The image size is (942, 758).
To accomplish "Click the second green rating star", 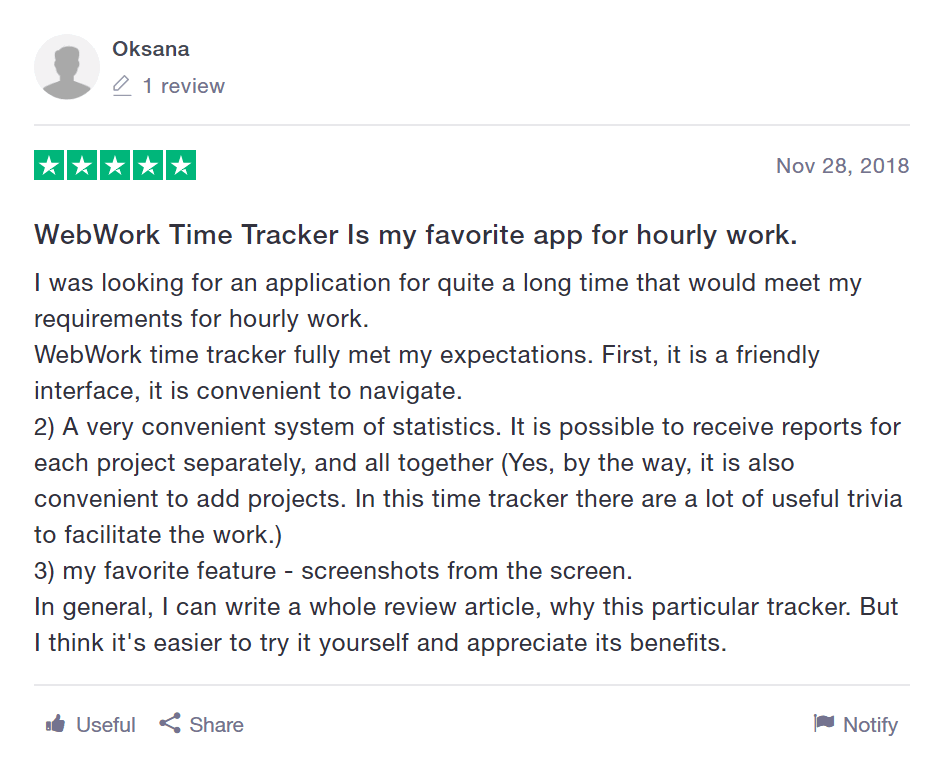I will click(x=82, y=165).
